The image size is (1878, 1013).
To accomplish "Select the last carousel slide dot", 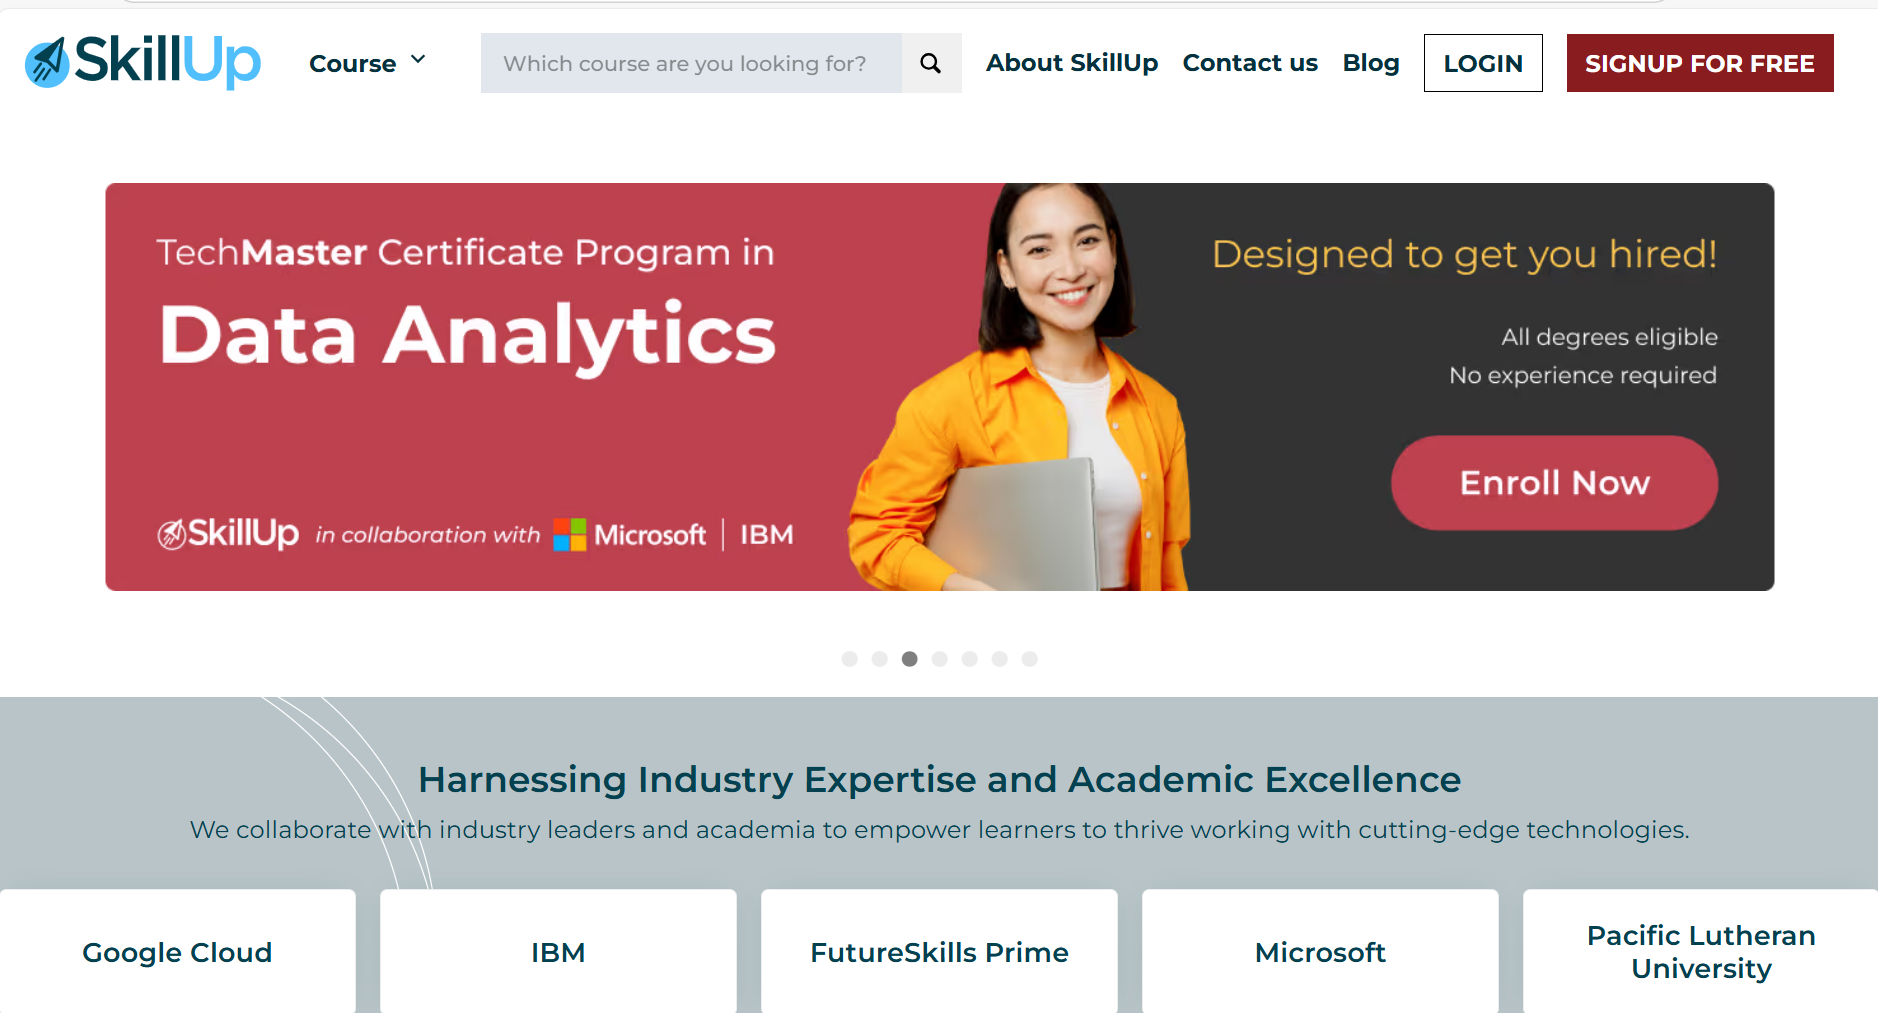I will [x=1030, y=659].
